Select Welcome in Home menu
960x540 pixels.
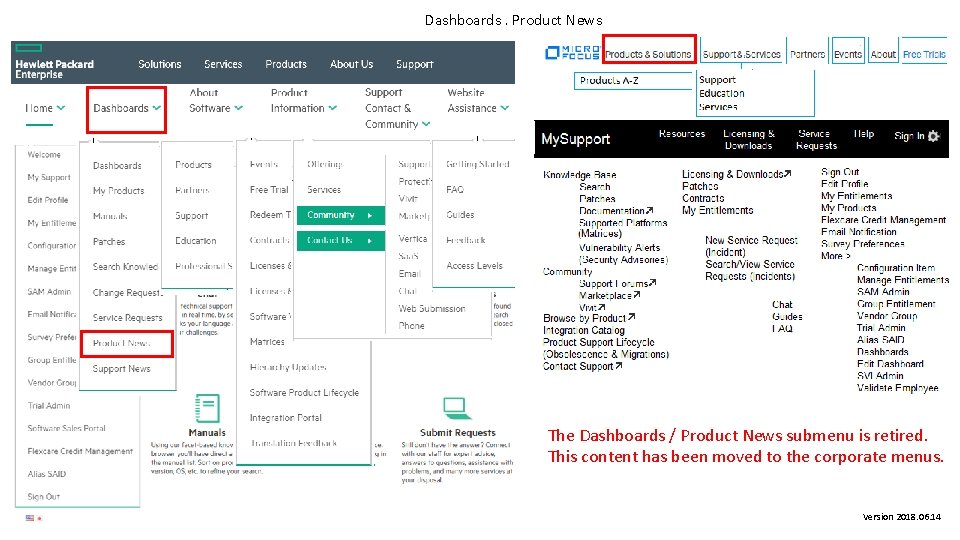click(x=44, y=155)
